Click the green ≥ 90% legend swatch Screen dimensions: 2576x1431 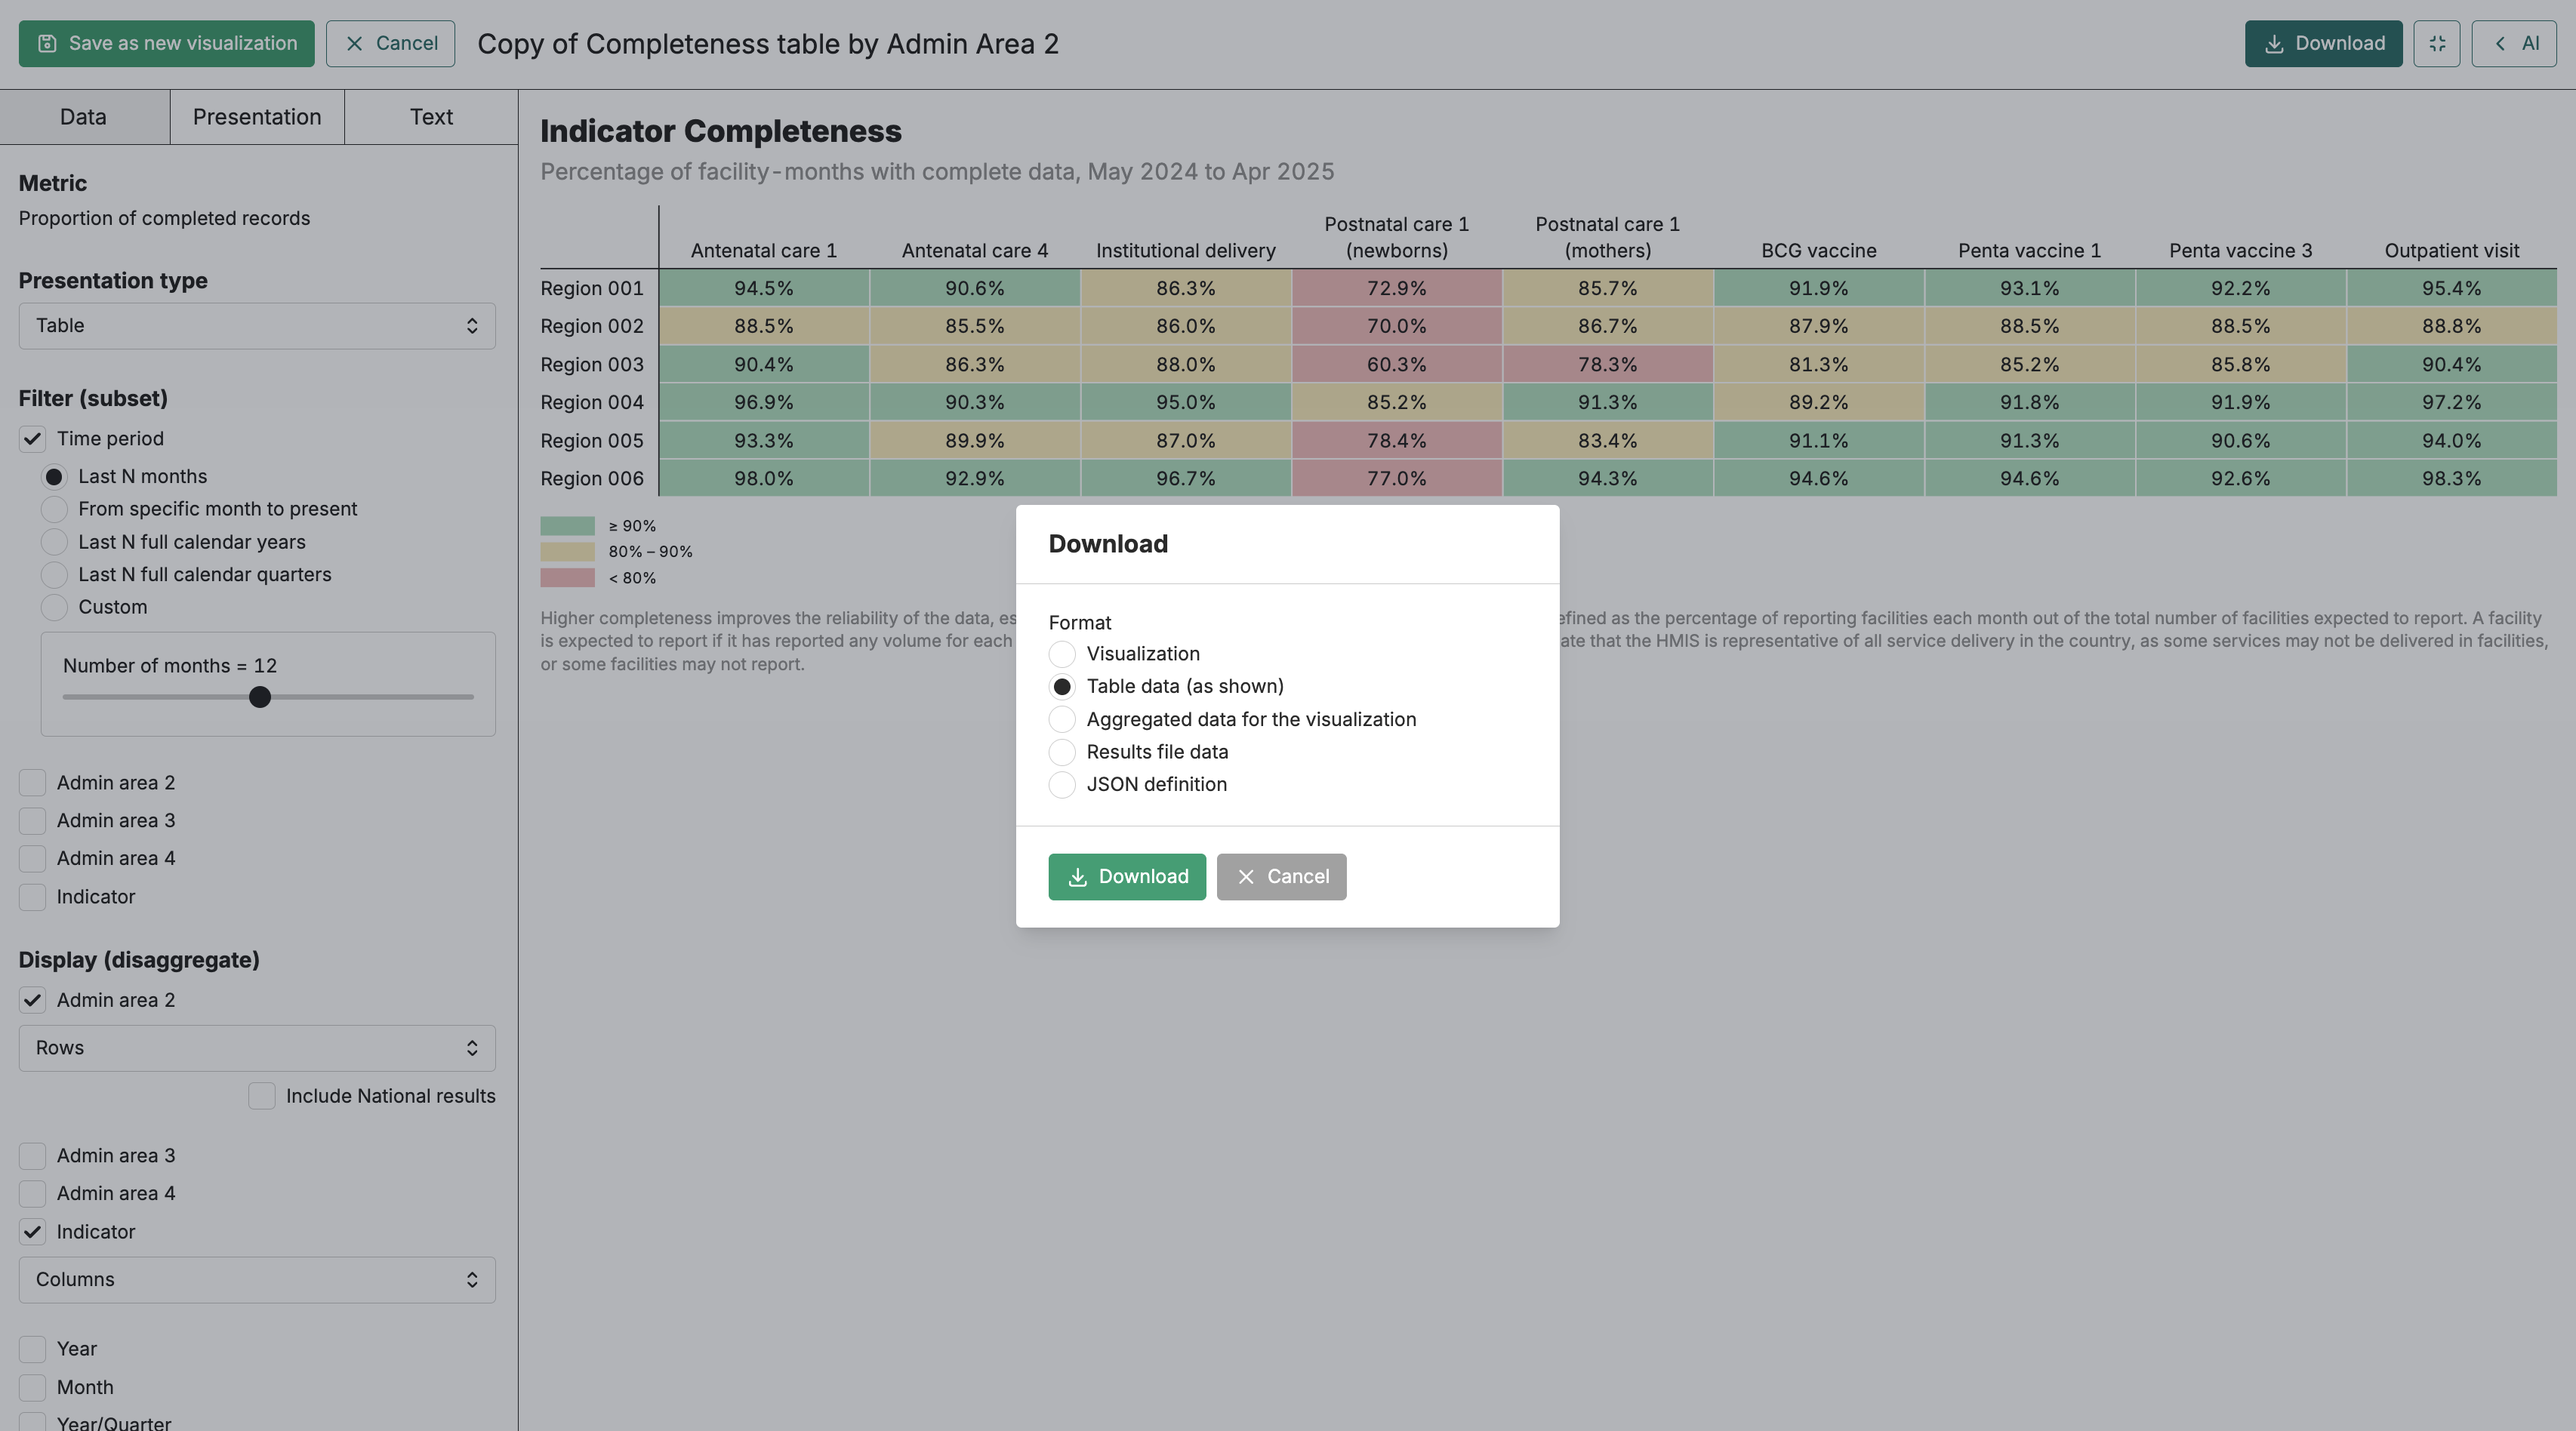point(567,526)
